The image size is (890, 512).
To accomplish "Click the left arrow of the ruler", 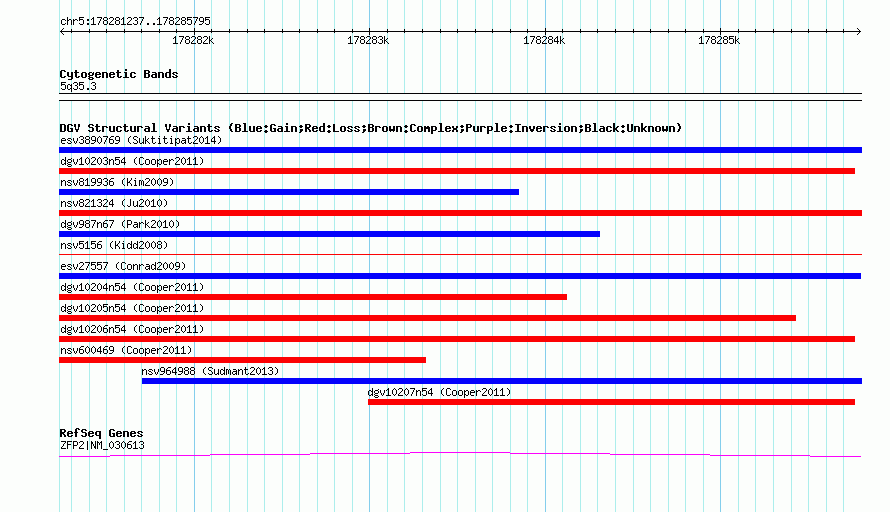I will pyautogui.click(x=62, y=32).
